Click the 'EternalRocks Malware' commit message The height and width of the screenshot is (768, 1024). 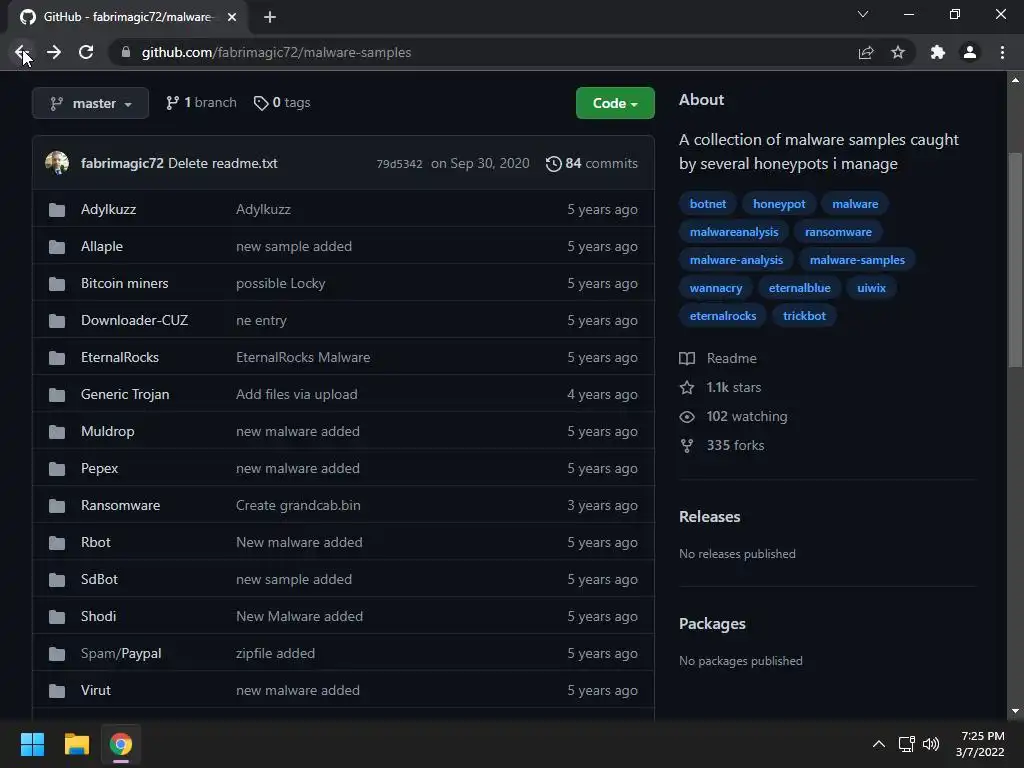pos(303,357)
